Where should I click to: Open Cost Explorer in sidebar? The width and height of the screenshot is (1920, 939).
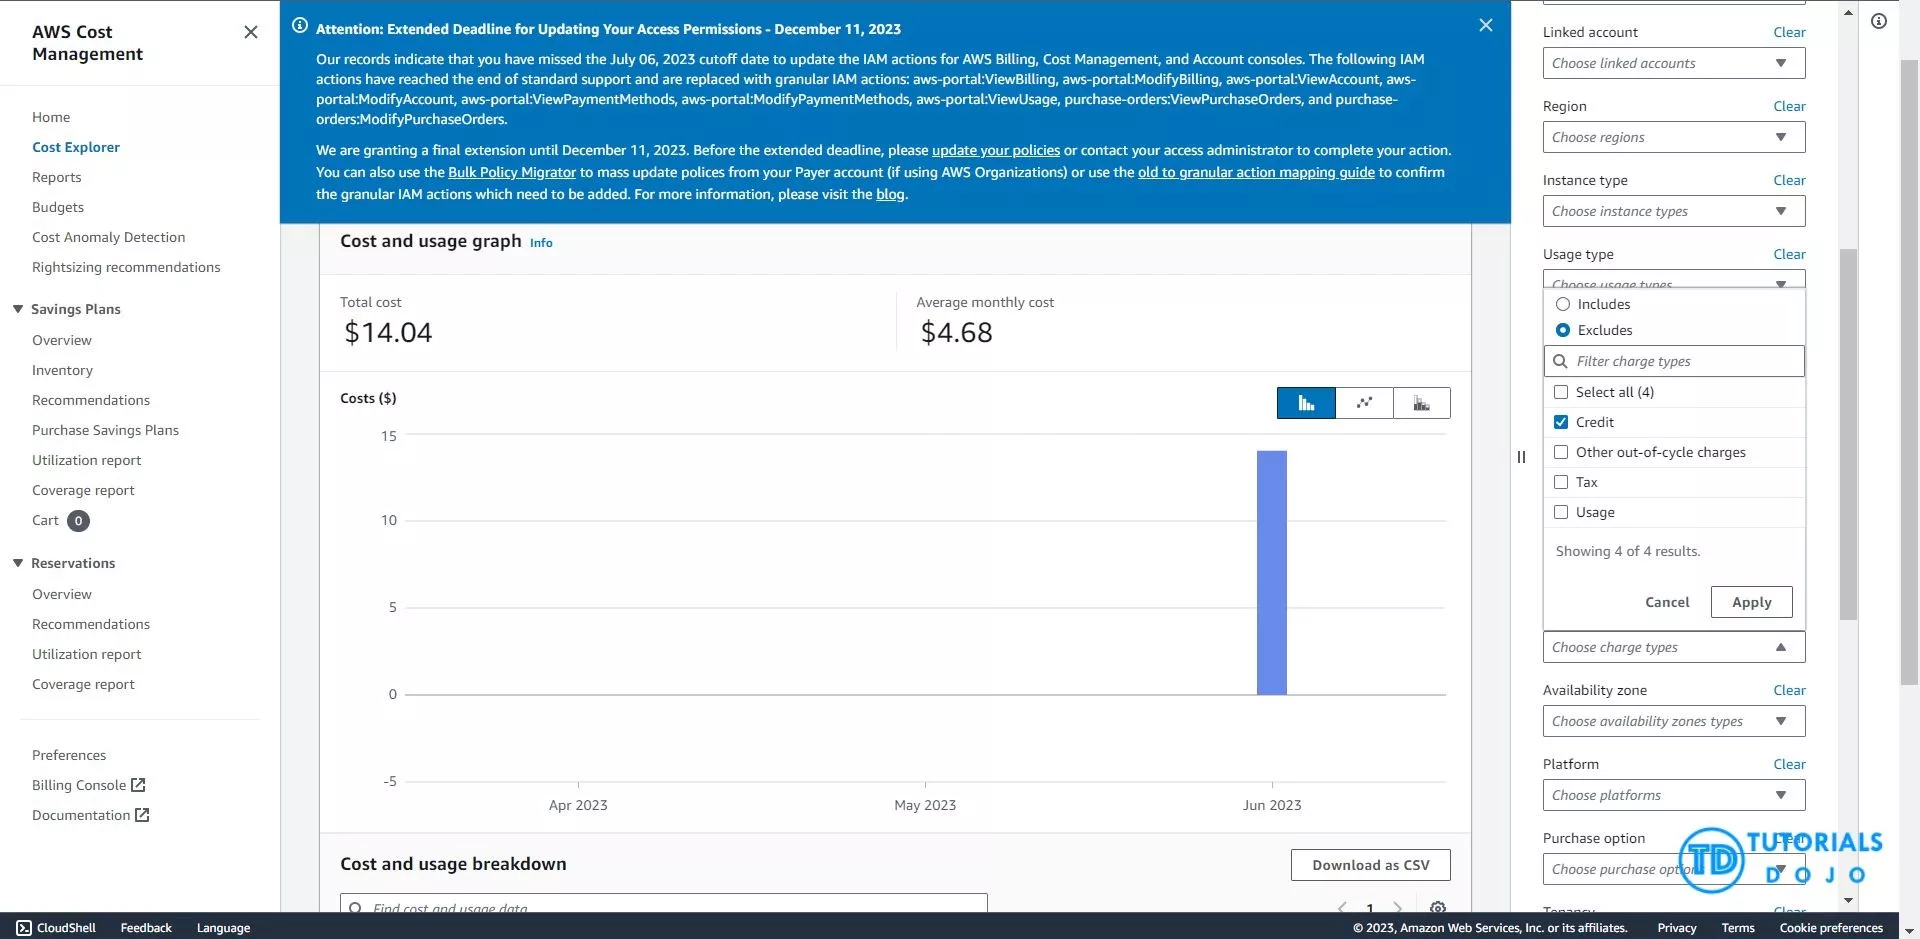pyautogui.click(x=76, y=147)
